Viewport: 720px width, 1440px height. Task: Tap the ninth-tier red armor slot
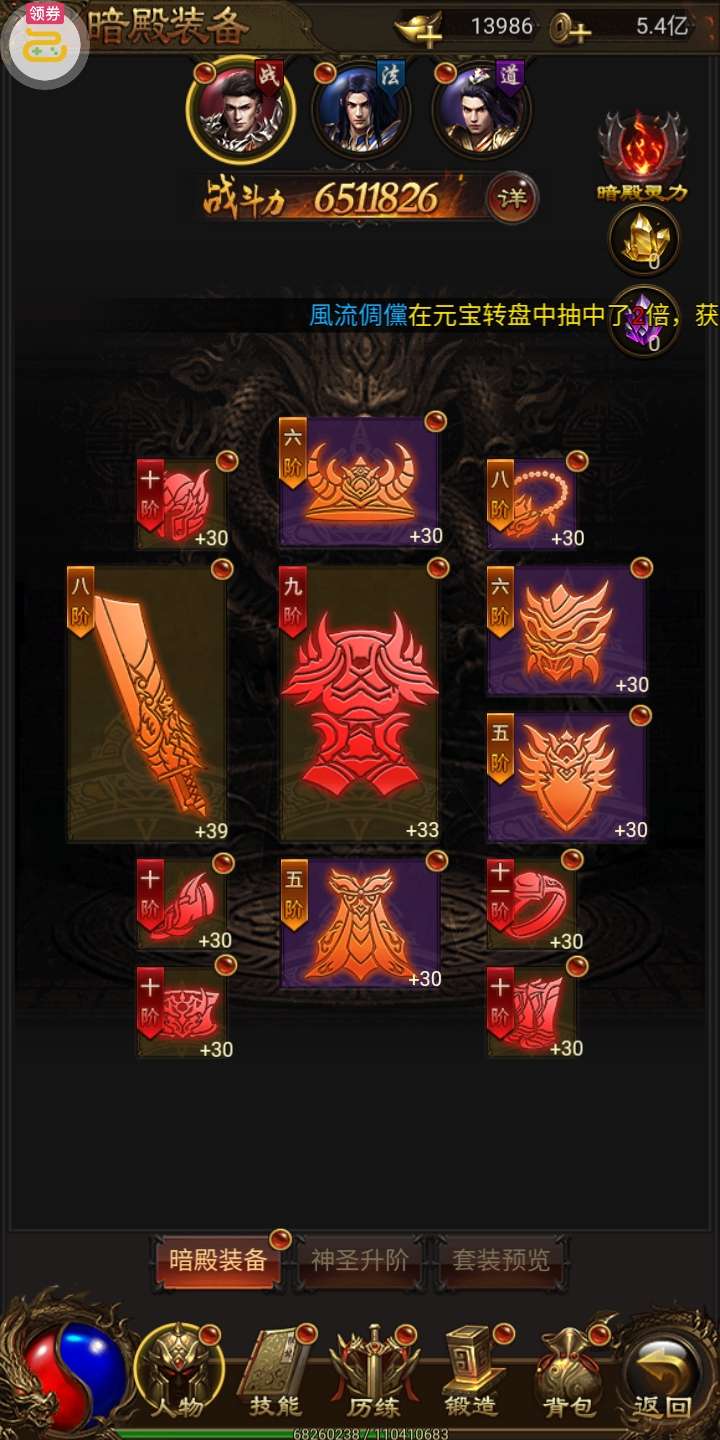click(360, 703)
